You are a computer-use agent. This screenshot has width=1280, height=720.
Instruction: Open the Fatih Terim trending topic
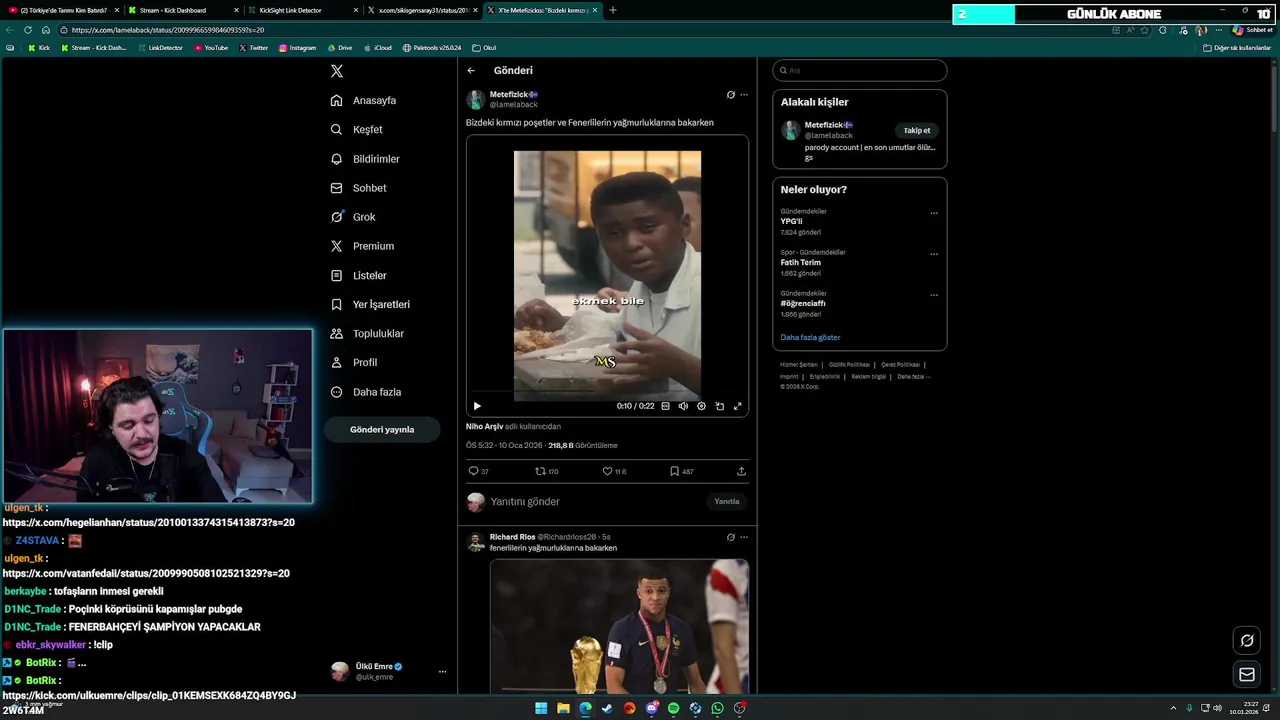click(x=801, y=262)
